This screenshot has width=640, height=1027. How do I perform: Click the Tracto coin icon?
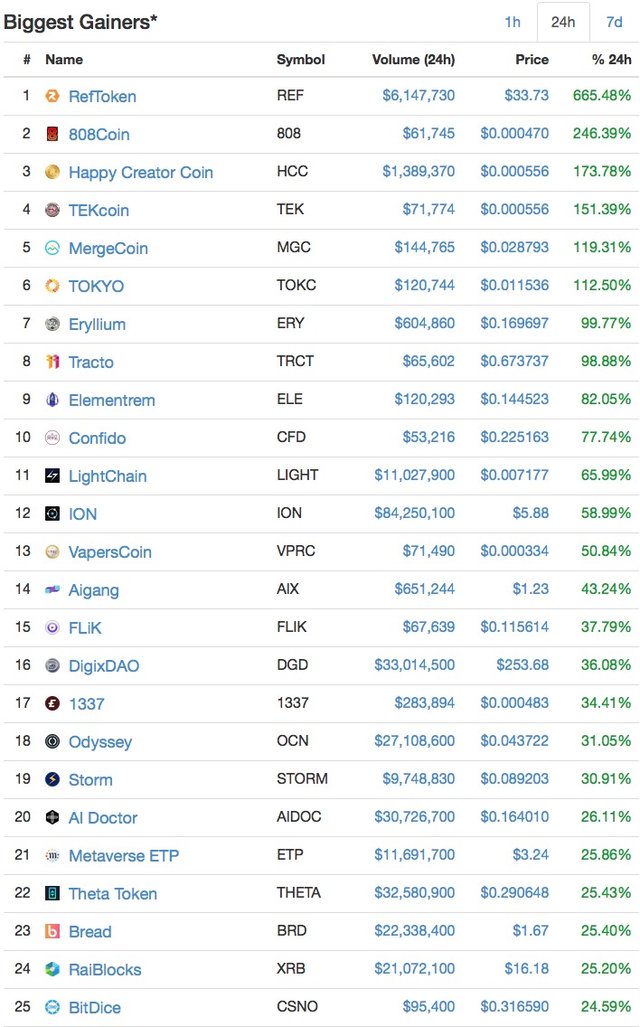click(53, 362)
